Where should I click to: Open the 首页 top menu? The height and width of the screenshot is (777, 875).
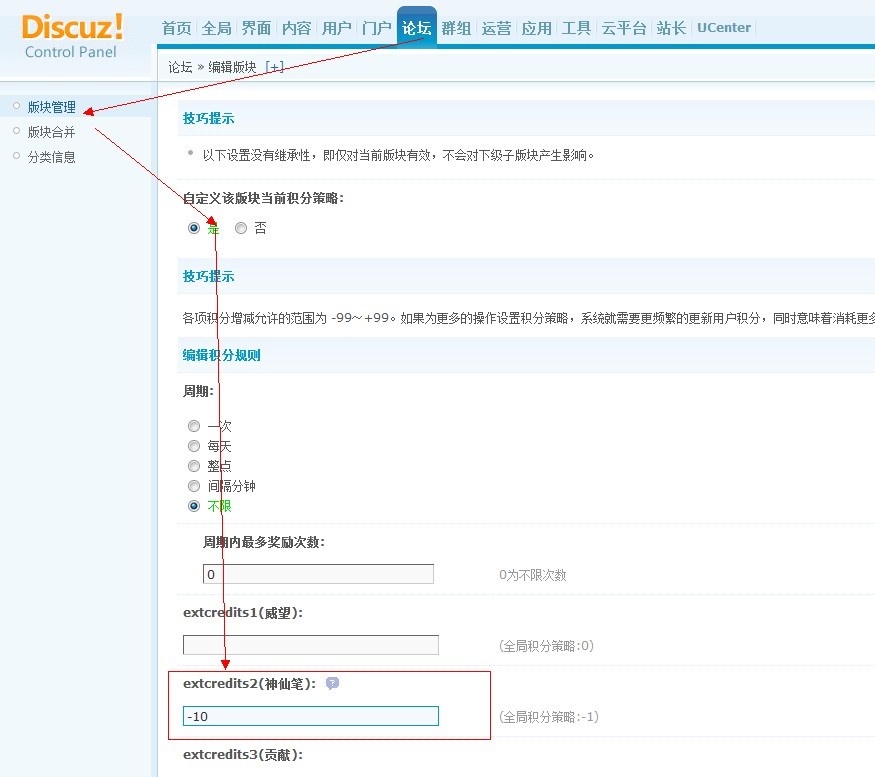[x=176, y=28]
